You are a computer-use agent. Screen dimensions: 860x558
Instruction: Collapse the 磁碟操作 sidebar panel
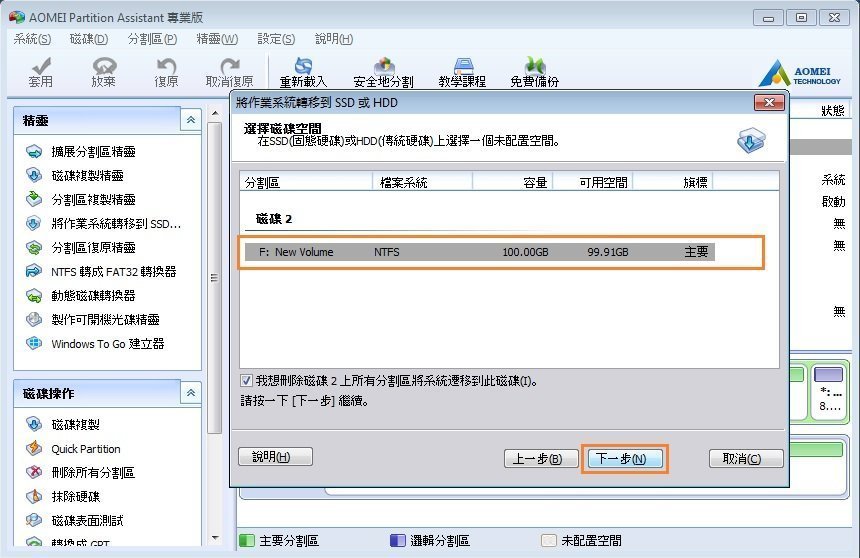tap(191, 393)
